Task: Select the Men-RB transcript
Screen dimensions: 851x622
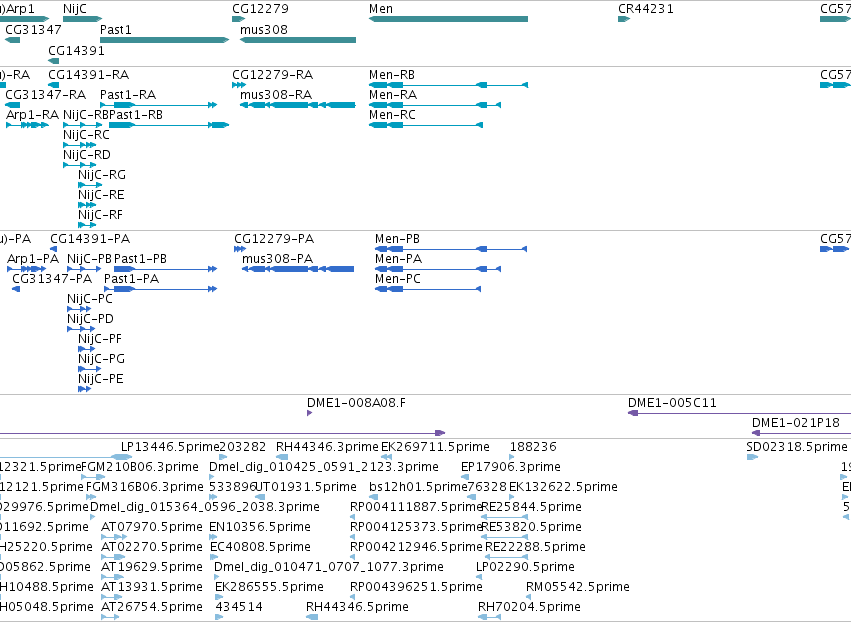Action: pos(448,85)
